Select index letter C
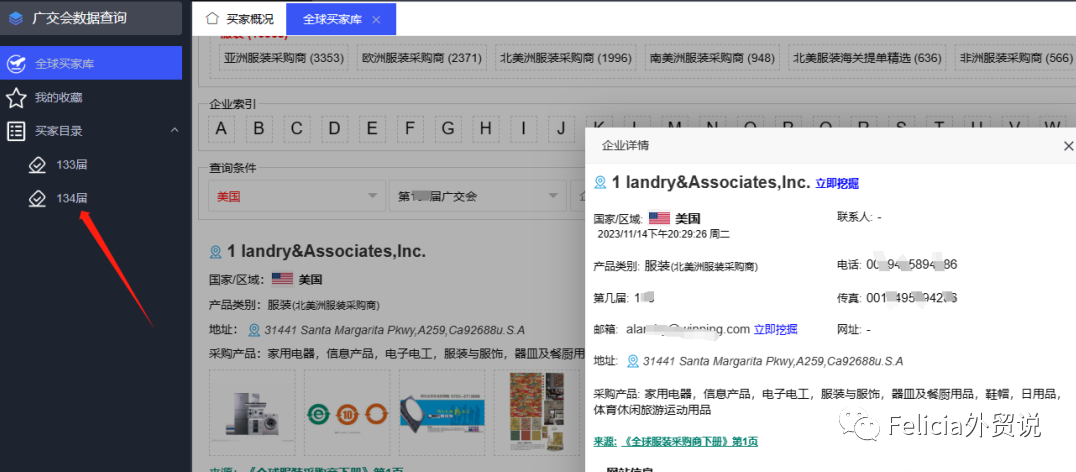1076x472 pixels. [296, 128]
